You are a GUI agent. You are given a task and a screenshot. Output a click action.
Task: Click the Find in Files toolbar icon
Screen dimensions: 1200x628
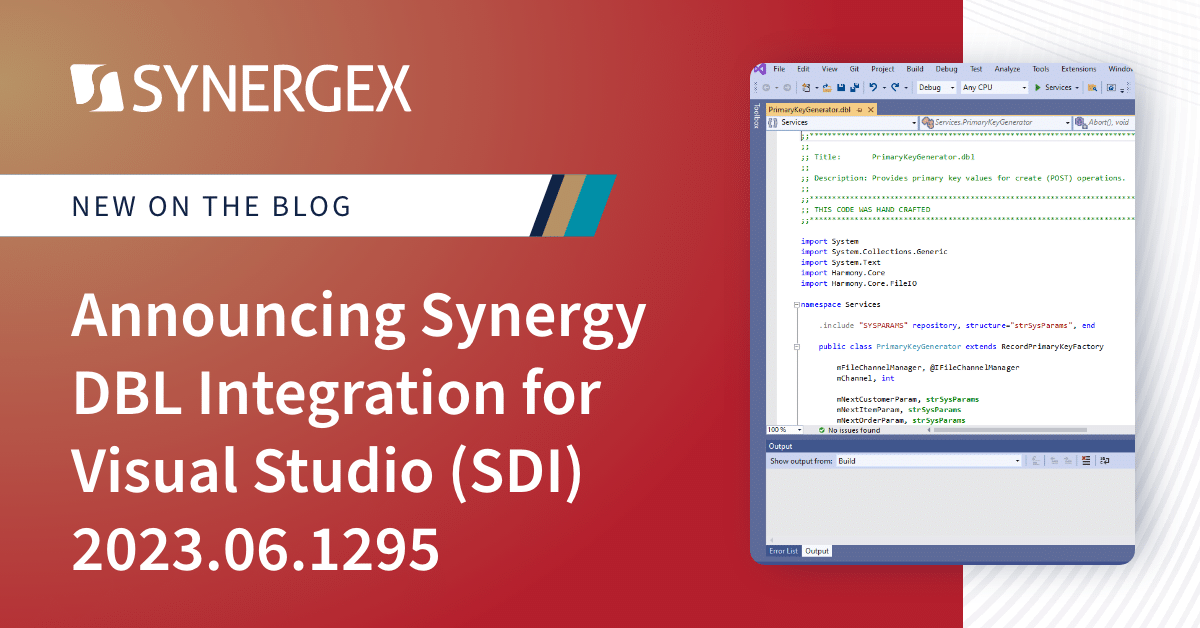coord(1093,88)
